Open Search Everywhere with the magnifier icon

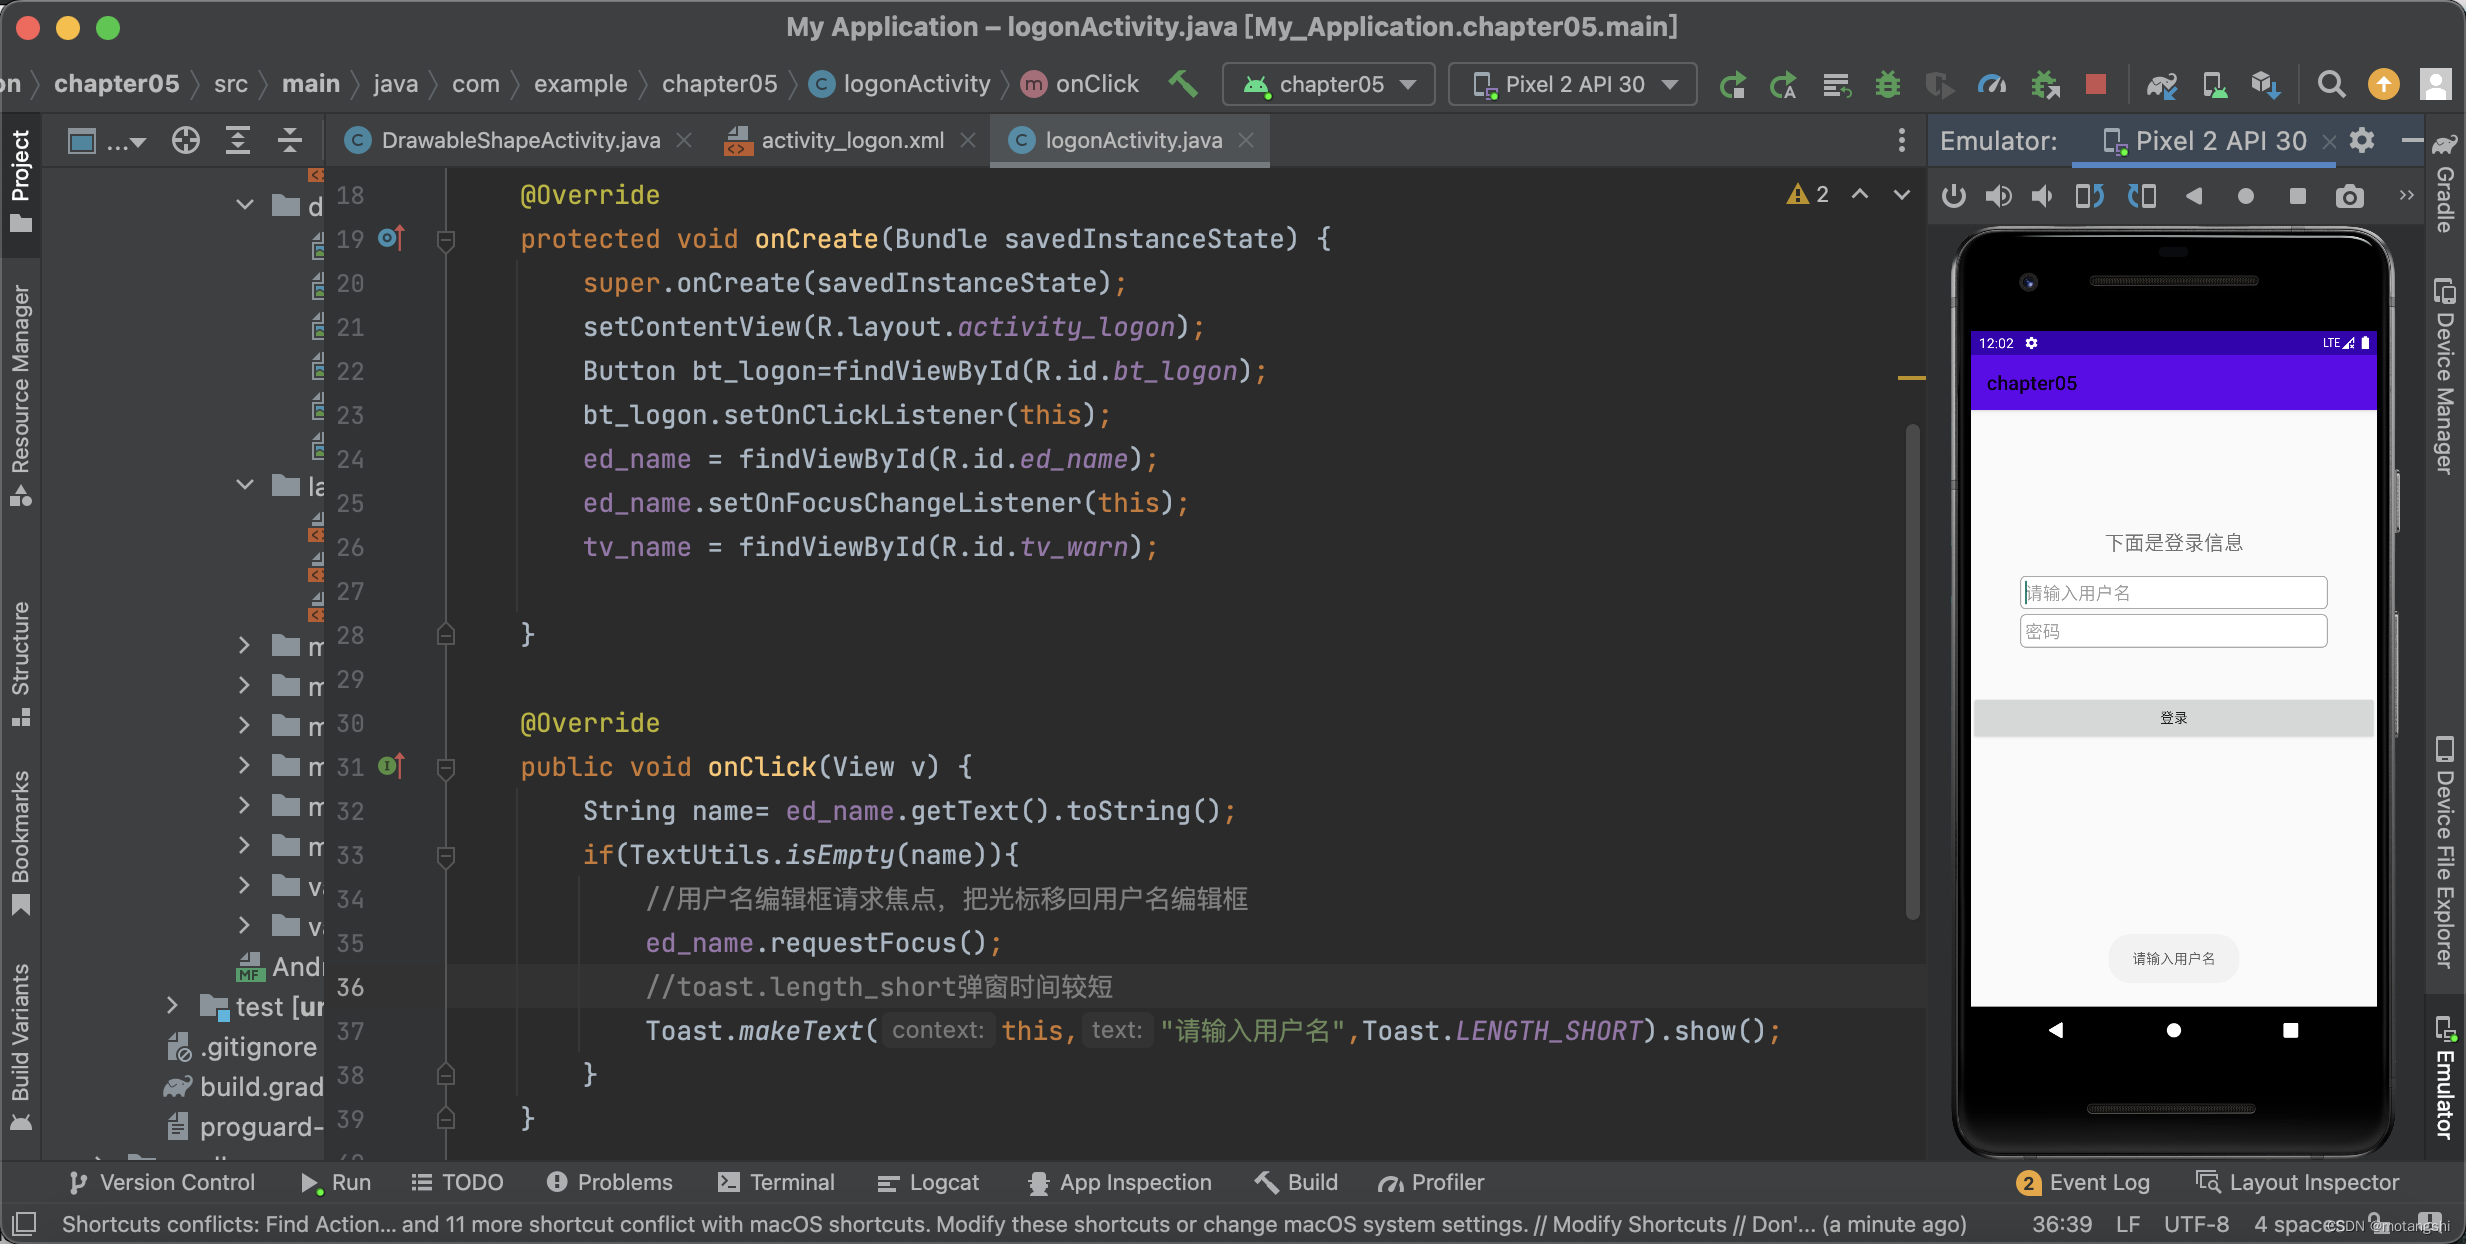tap(2331, 84)
